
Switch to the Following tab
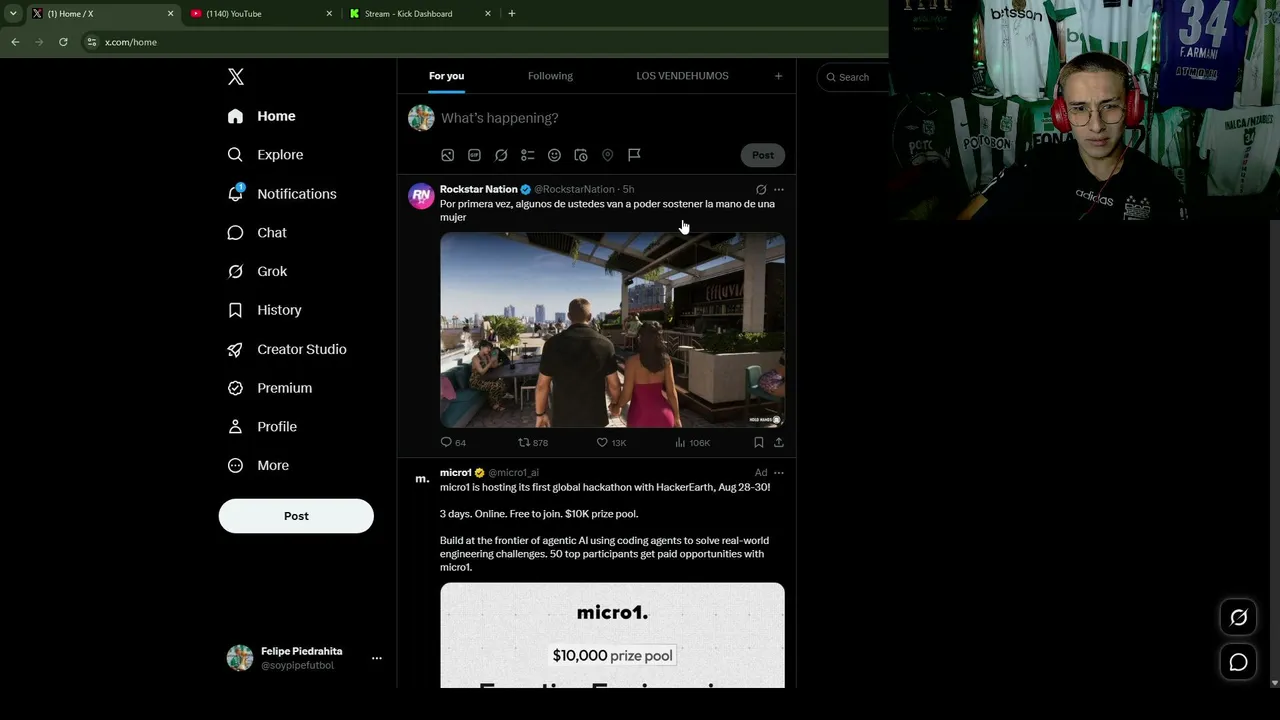tap(550, 76)
